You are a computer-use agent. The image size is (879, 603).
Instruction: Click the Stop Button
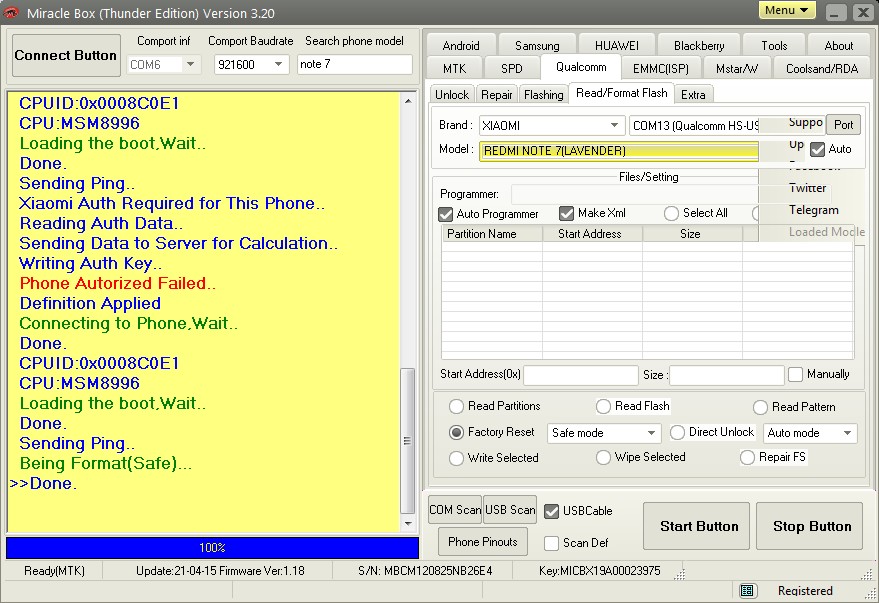[x=809, y=526]
